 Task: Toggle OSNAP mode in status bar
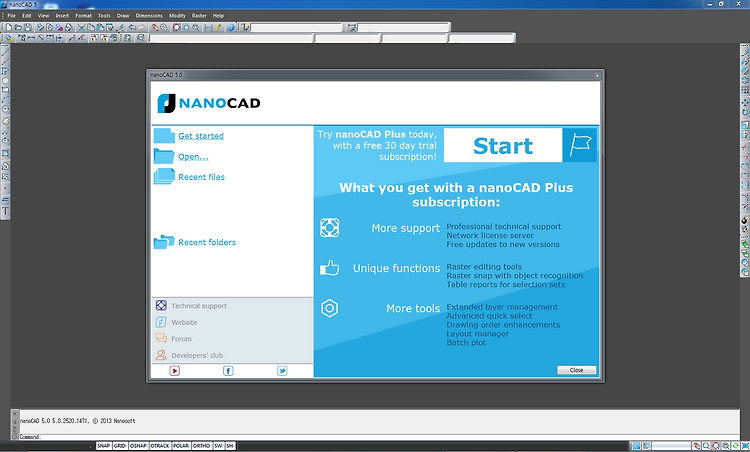point(138,446)
